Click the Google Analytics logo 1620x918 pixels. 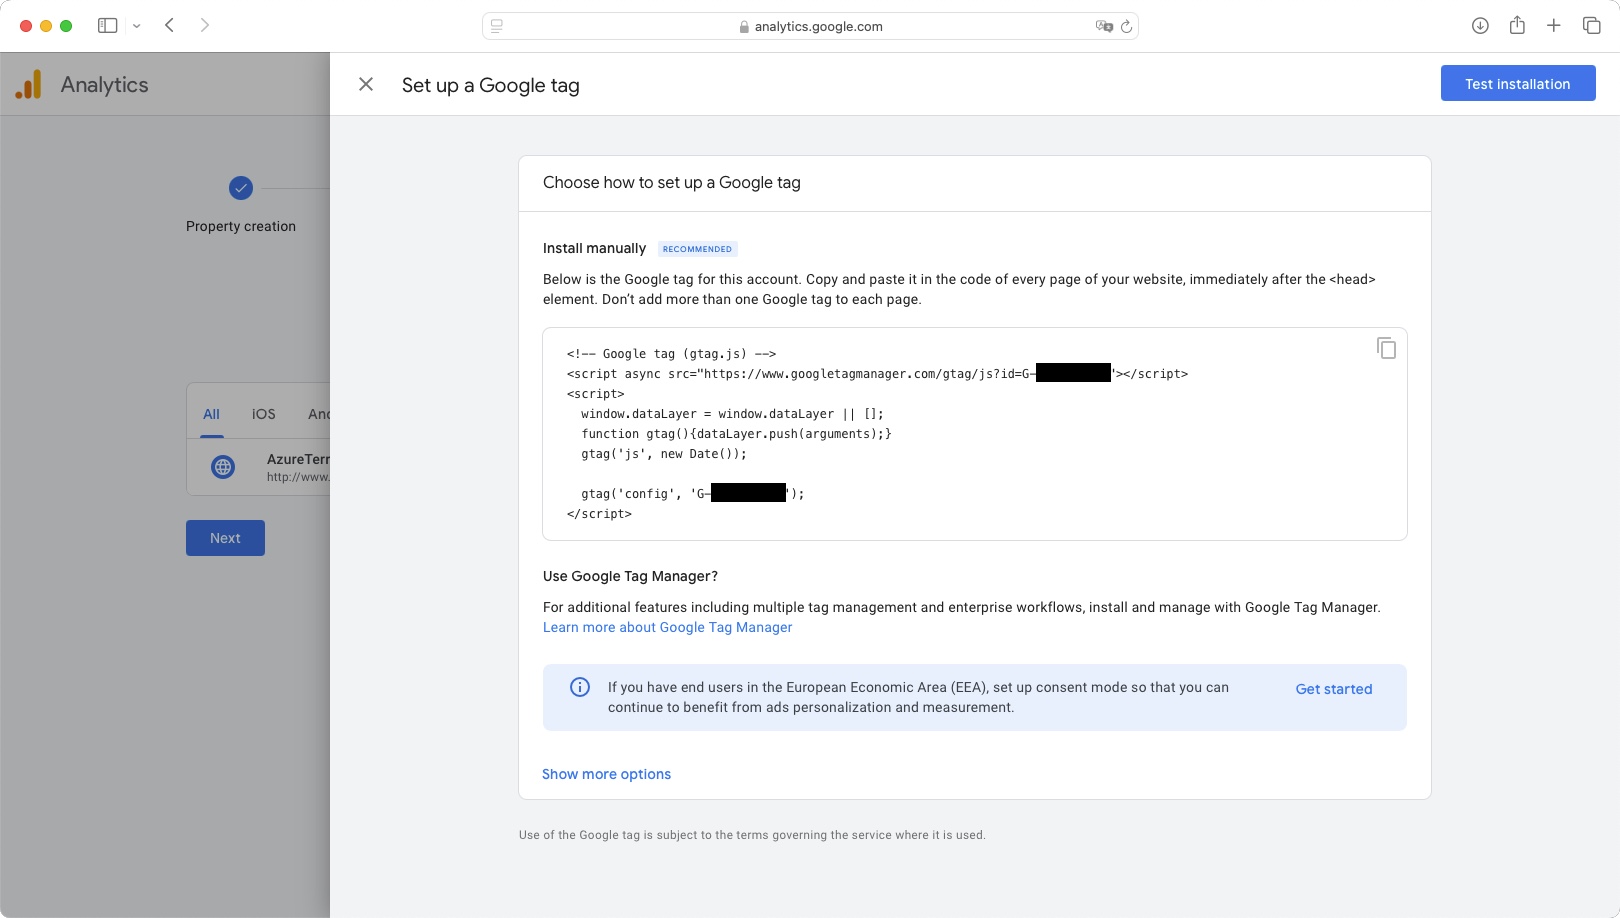point(29,84)
